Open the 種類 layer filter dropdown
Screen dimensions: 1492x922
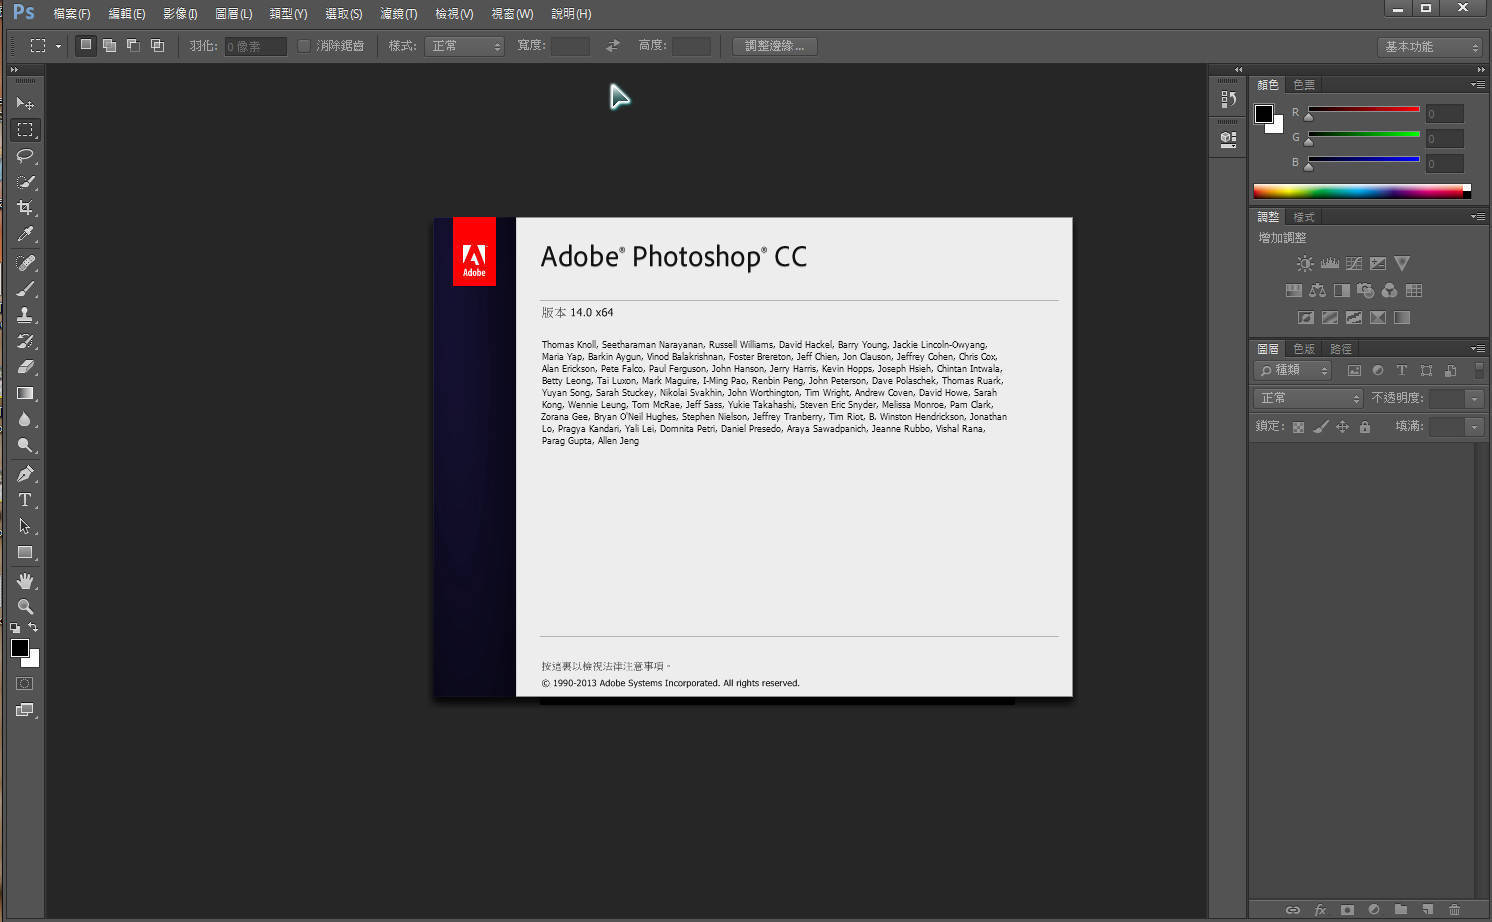coord(1293,370)
